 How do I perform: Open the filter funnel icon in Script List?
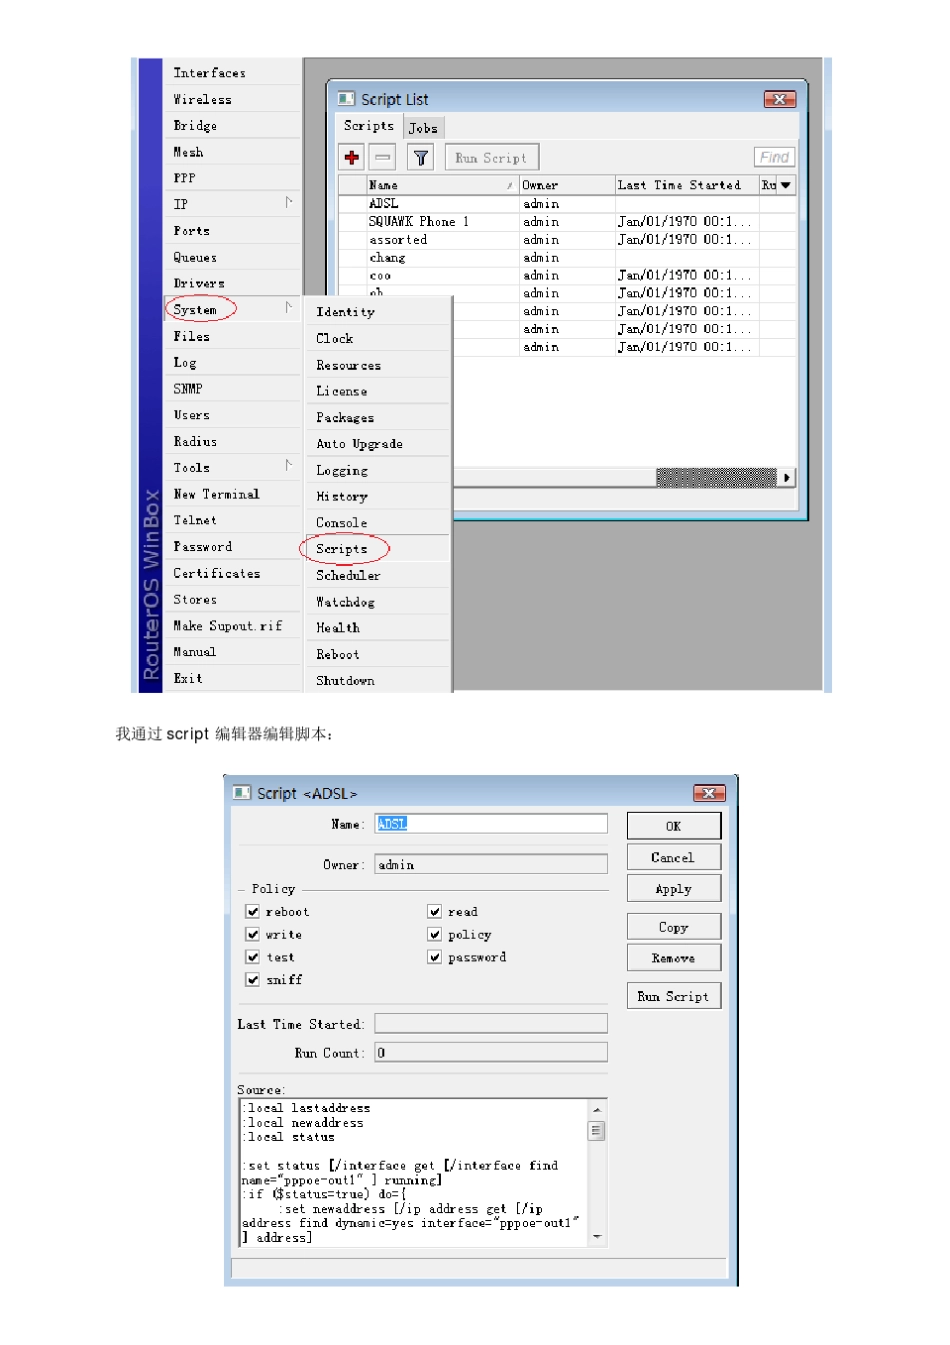click(420, 158)
